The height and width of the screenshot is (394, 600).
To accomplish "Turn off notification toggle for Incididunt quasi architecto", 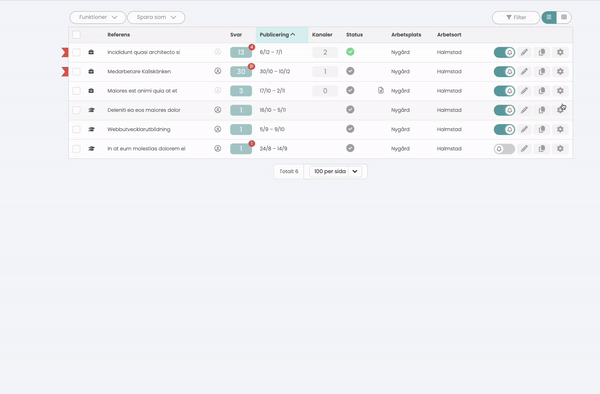I will (x=504, y=52).
